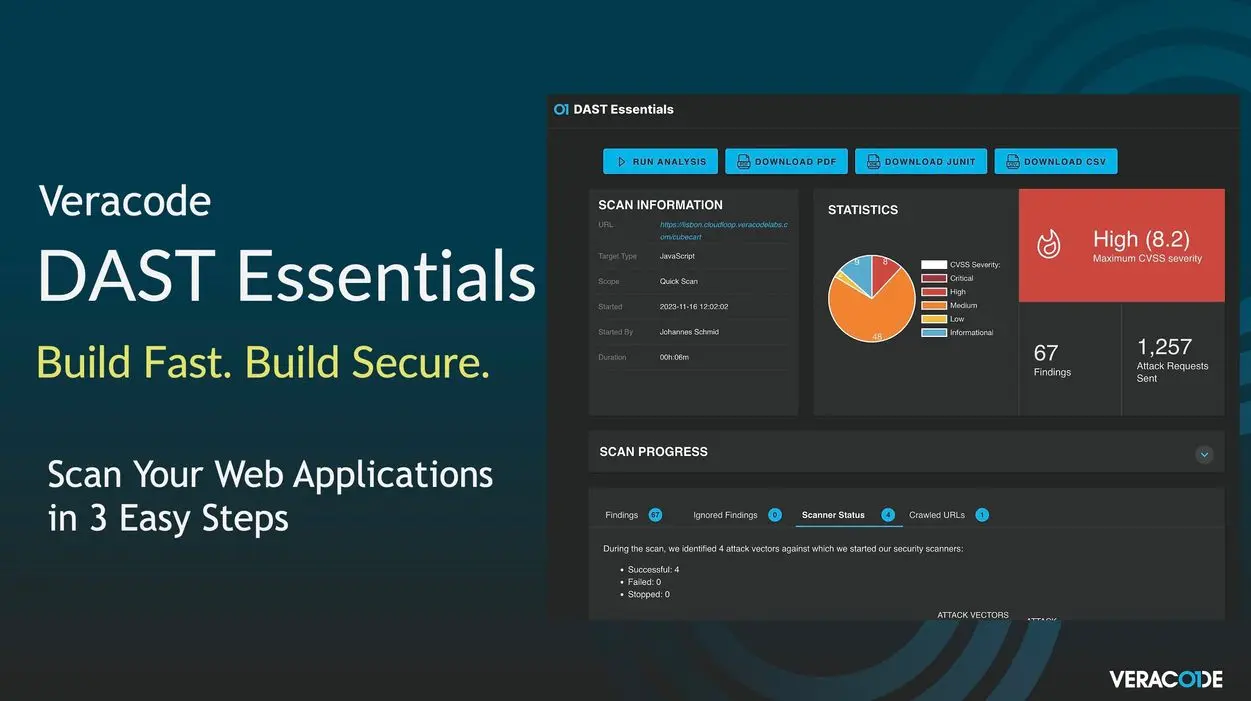Click the Failed: 0 list entry
This screenshot has height=701, width=1251.
[644, 582]
